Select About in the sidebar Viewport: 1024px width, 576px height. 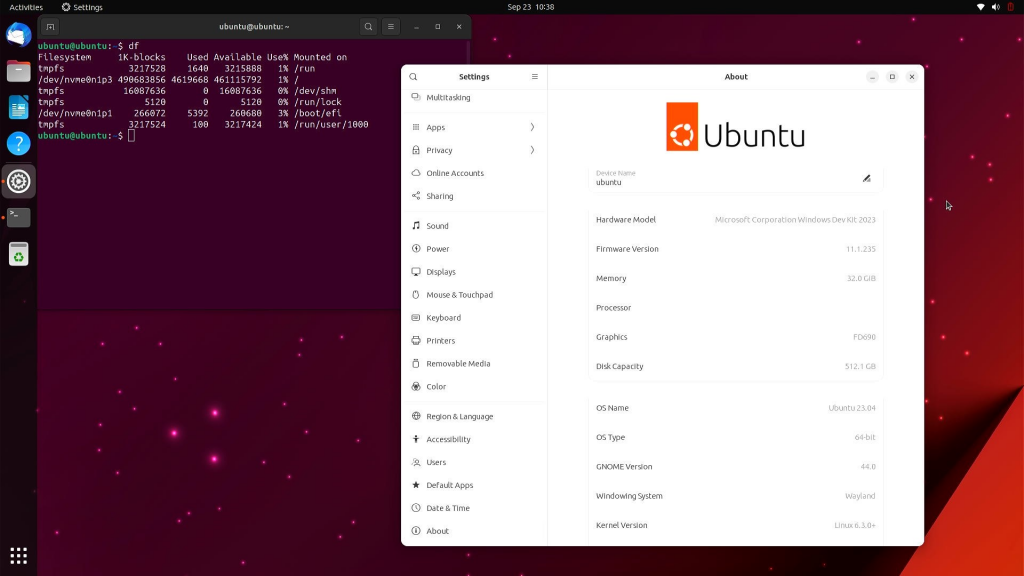point(474,531)
